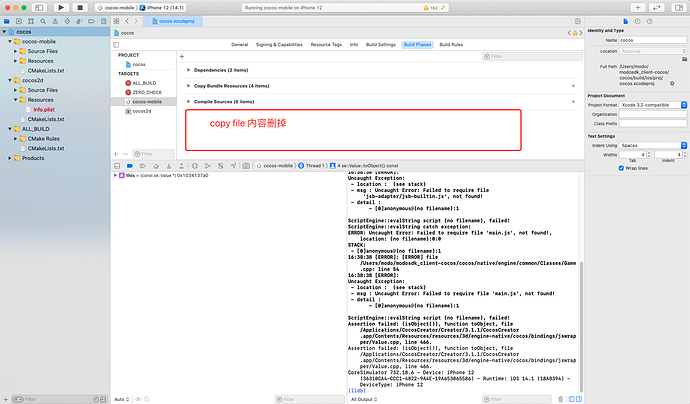This screenshot has height=404, width=690.
Task: Click the Related Items grid icon
Action: (x=116, y=21)
